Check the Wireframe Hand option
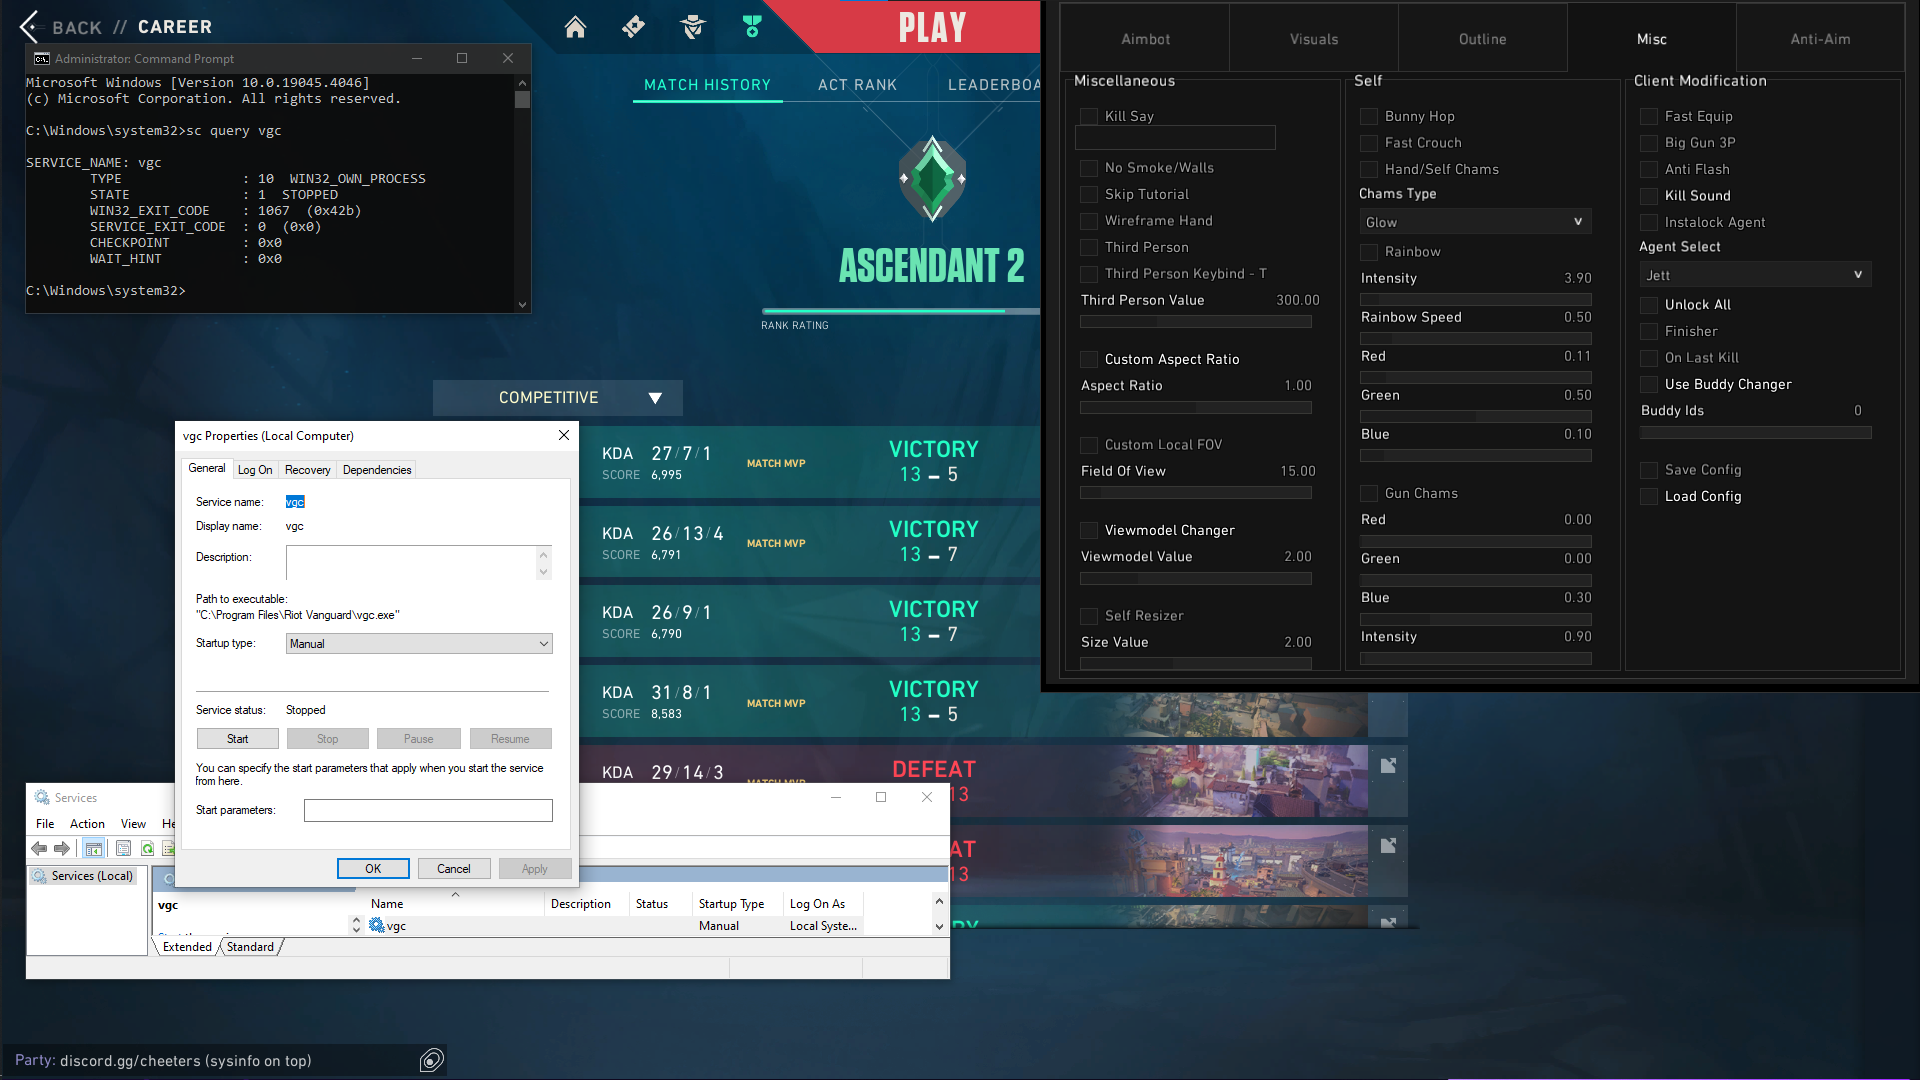Image resolution: width=1920 pixels, height=1080 pixels. coord(1089,220)
